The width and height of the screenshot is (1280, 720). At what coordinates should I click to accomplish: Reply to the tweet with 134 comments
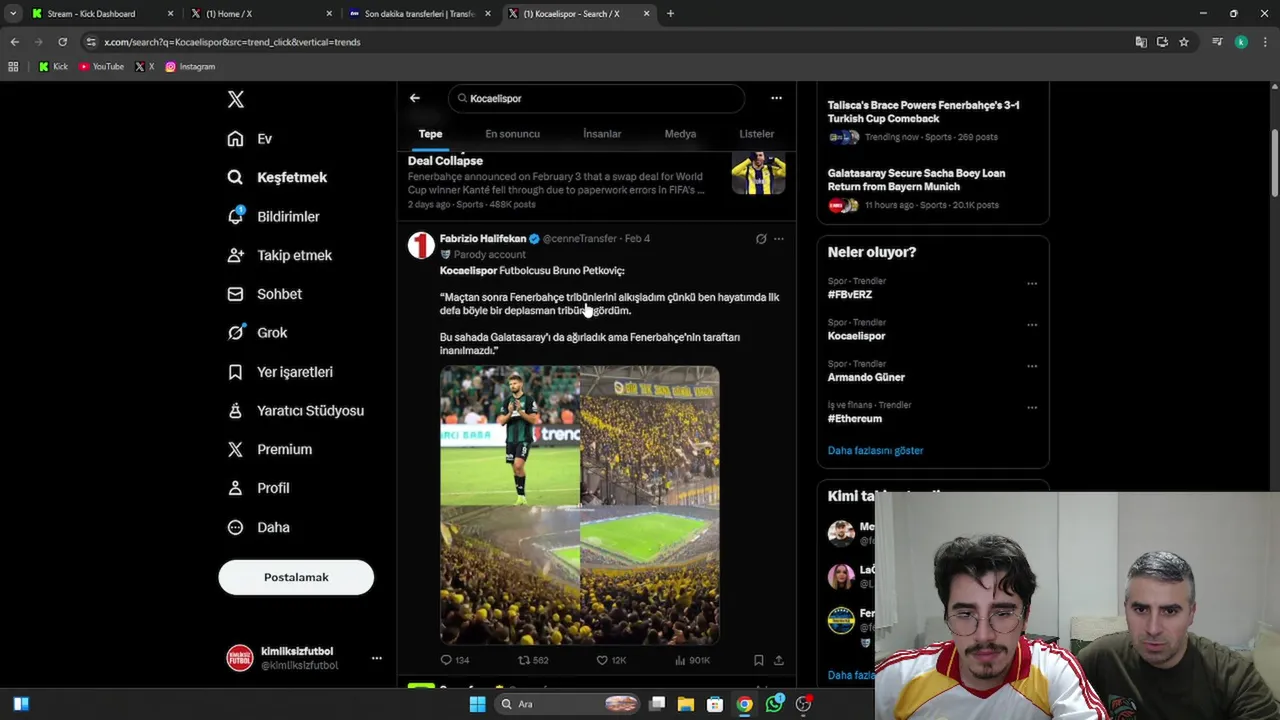455,660
